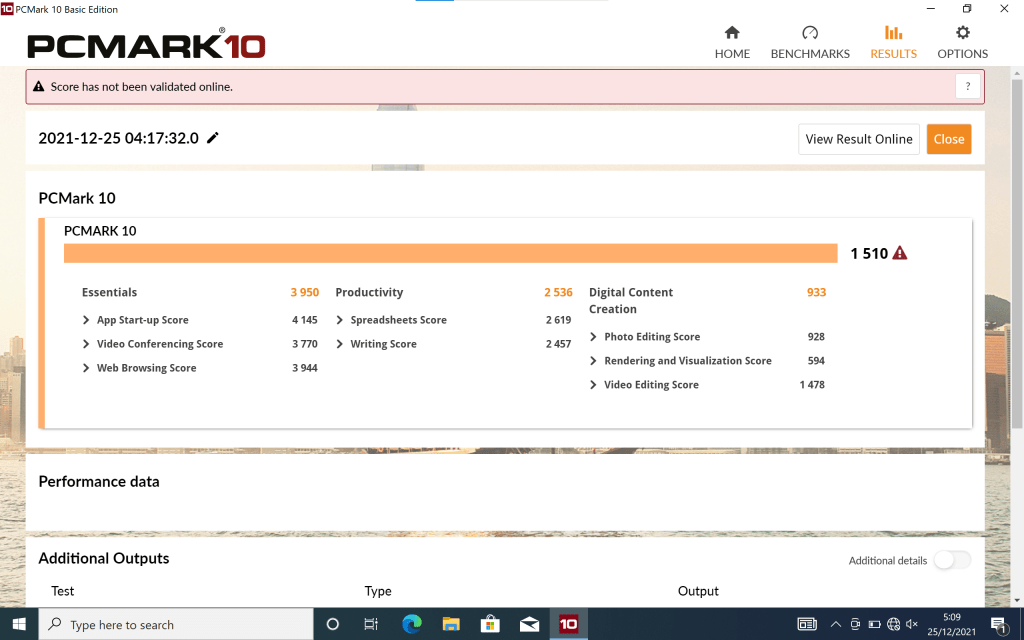The image size is (1024, 640).
Task: Expand Rendering and Visualization Score
Action: coord(593,361)
